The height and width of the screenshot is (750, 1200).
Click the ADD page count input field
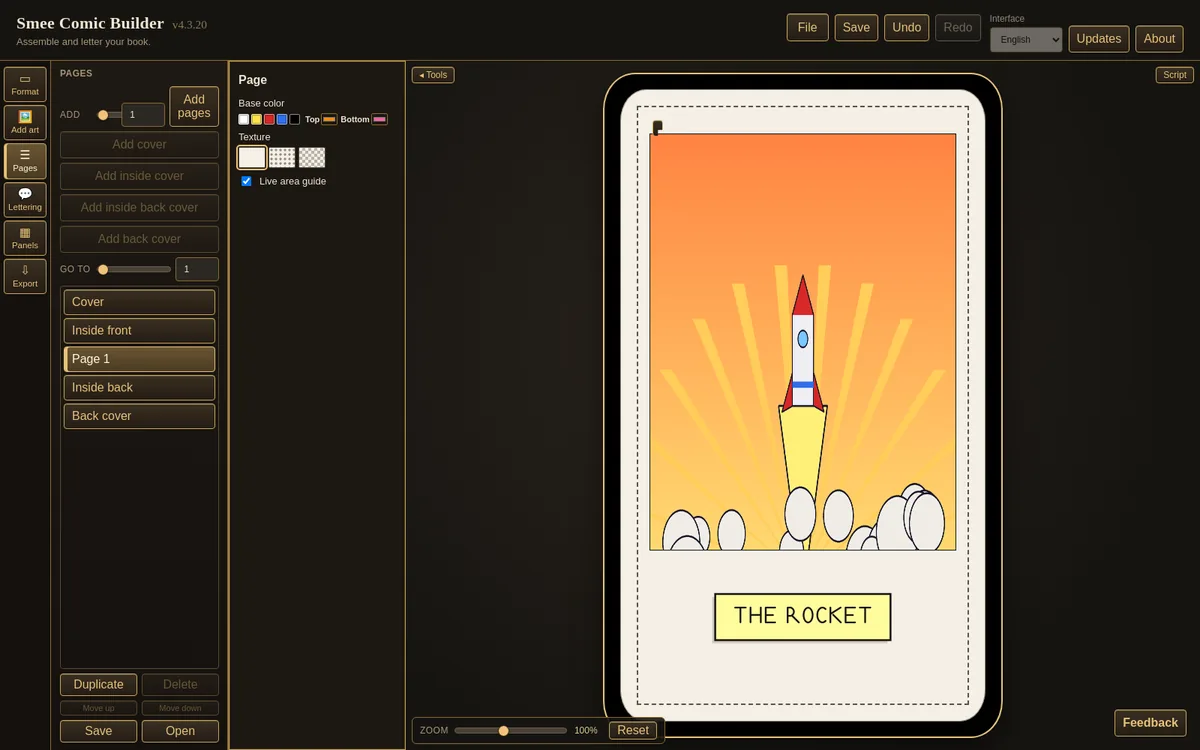(x=143, y=115)
